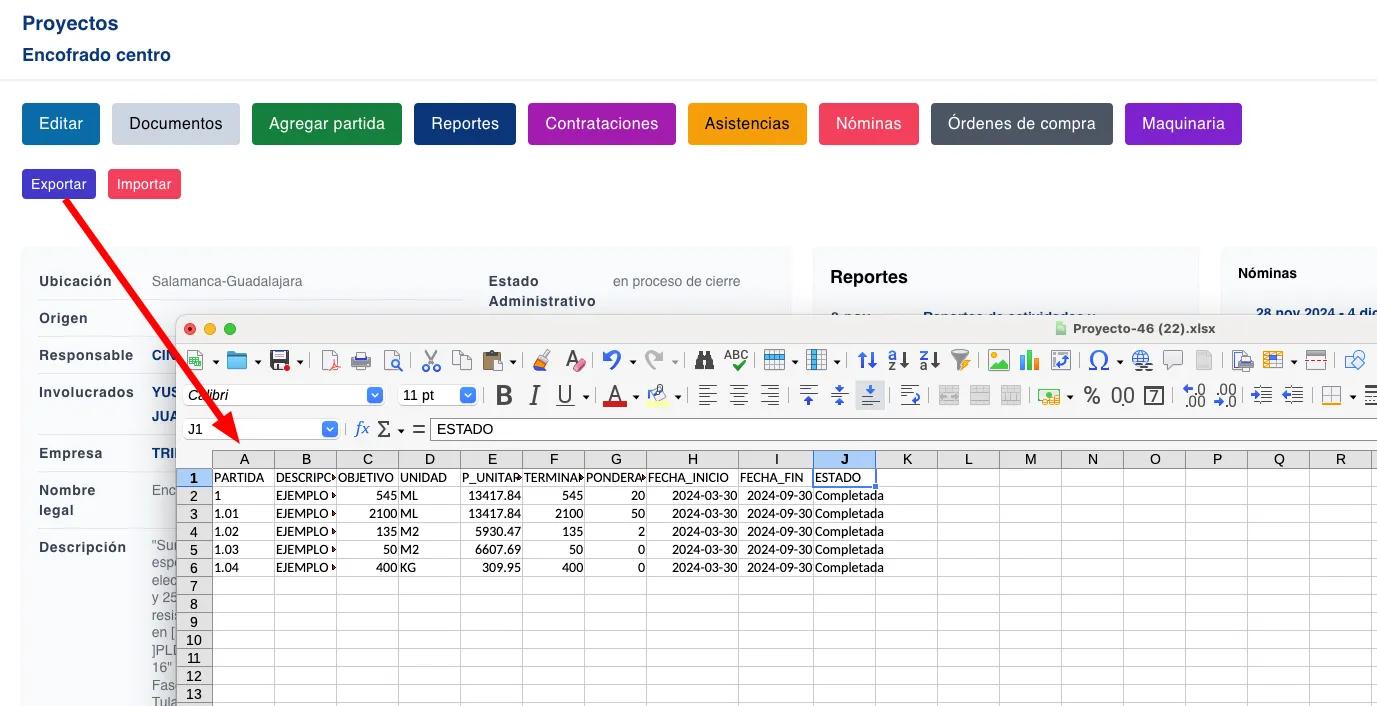Open the Function Wizard fx icon

pyautogui.click(x=362, y=429)
